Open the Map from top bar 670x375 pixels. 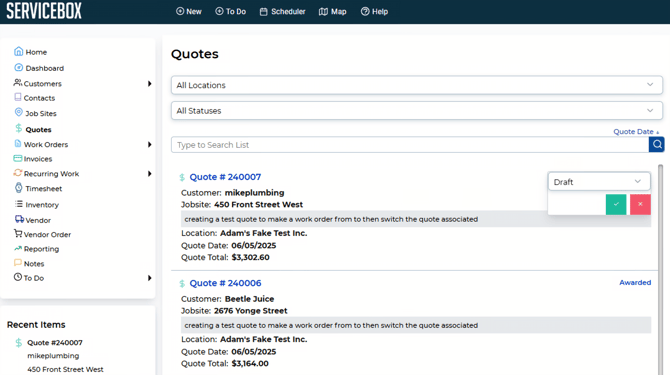pos(332,12)
